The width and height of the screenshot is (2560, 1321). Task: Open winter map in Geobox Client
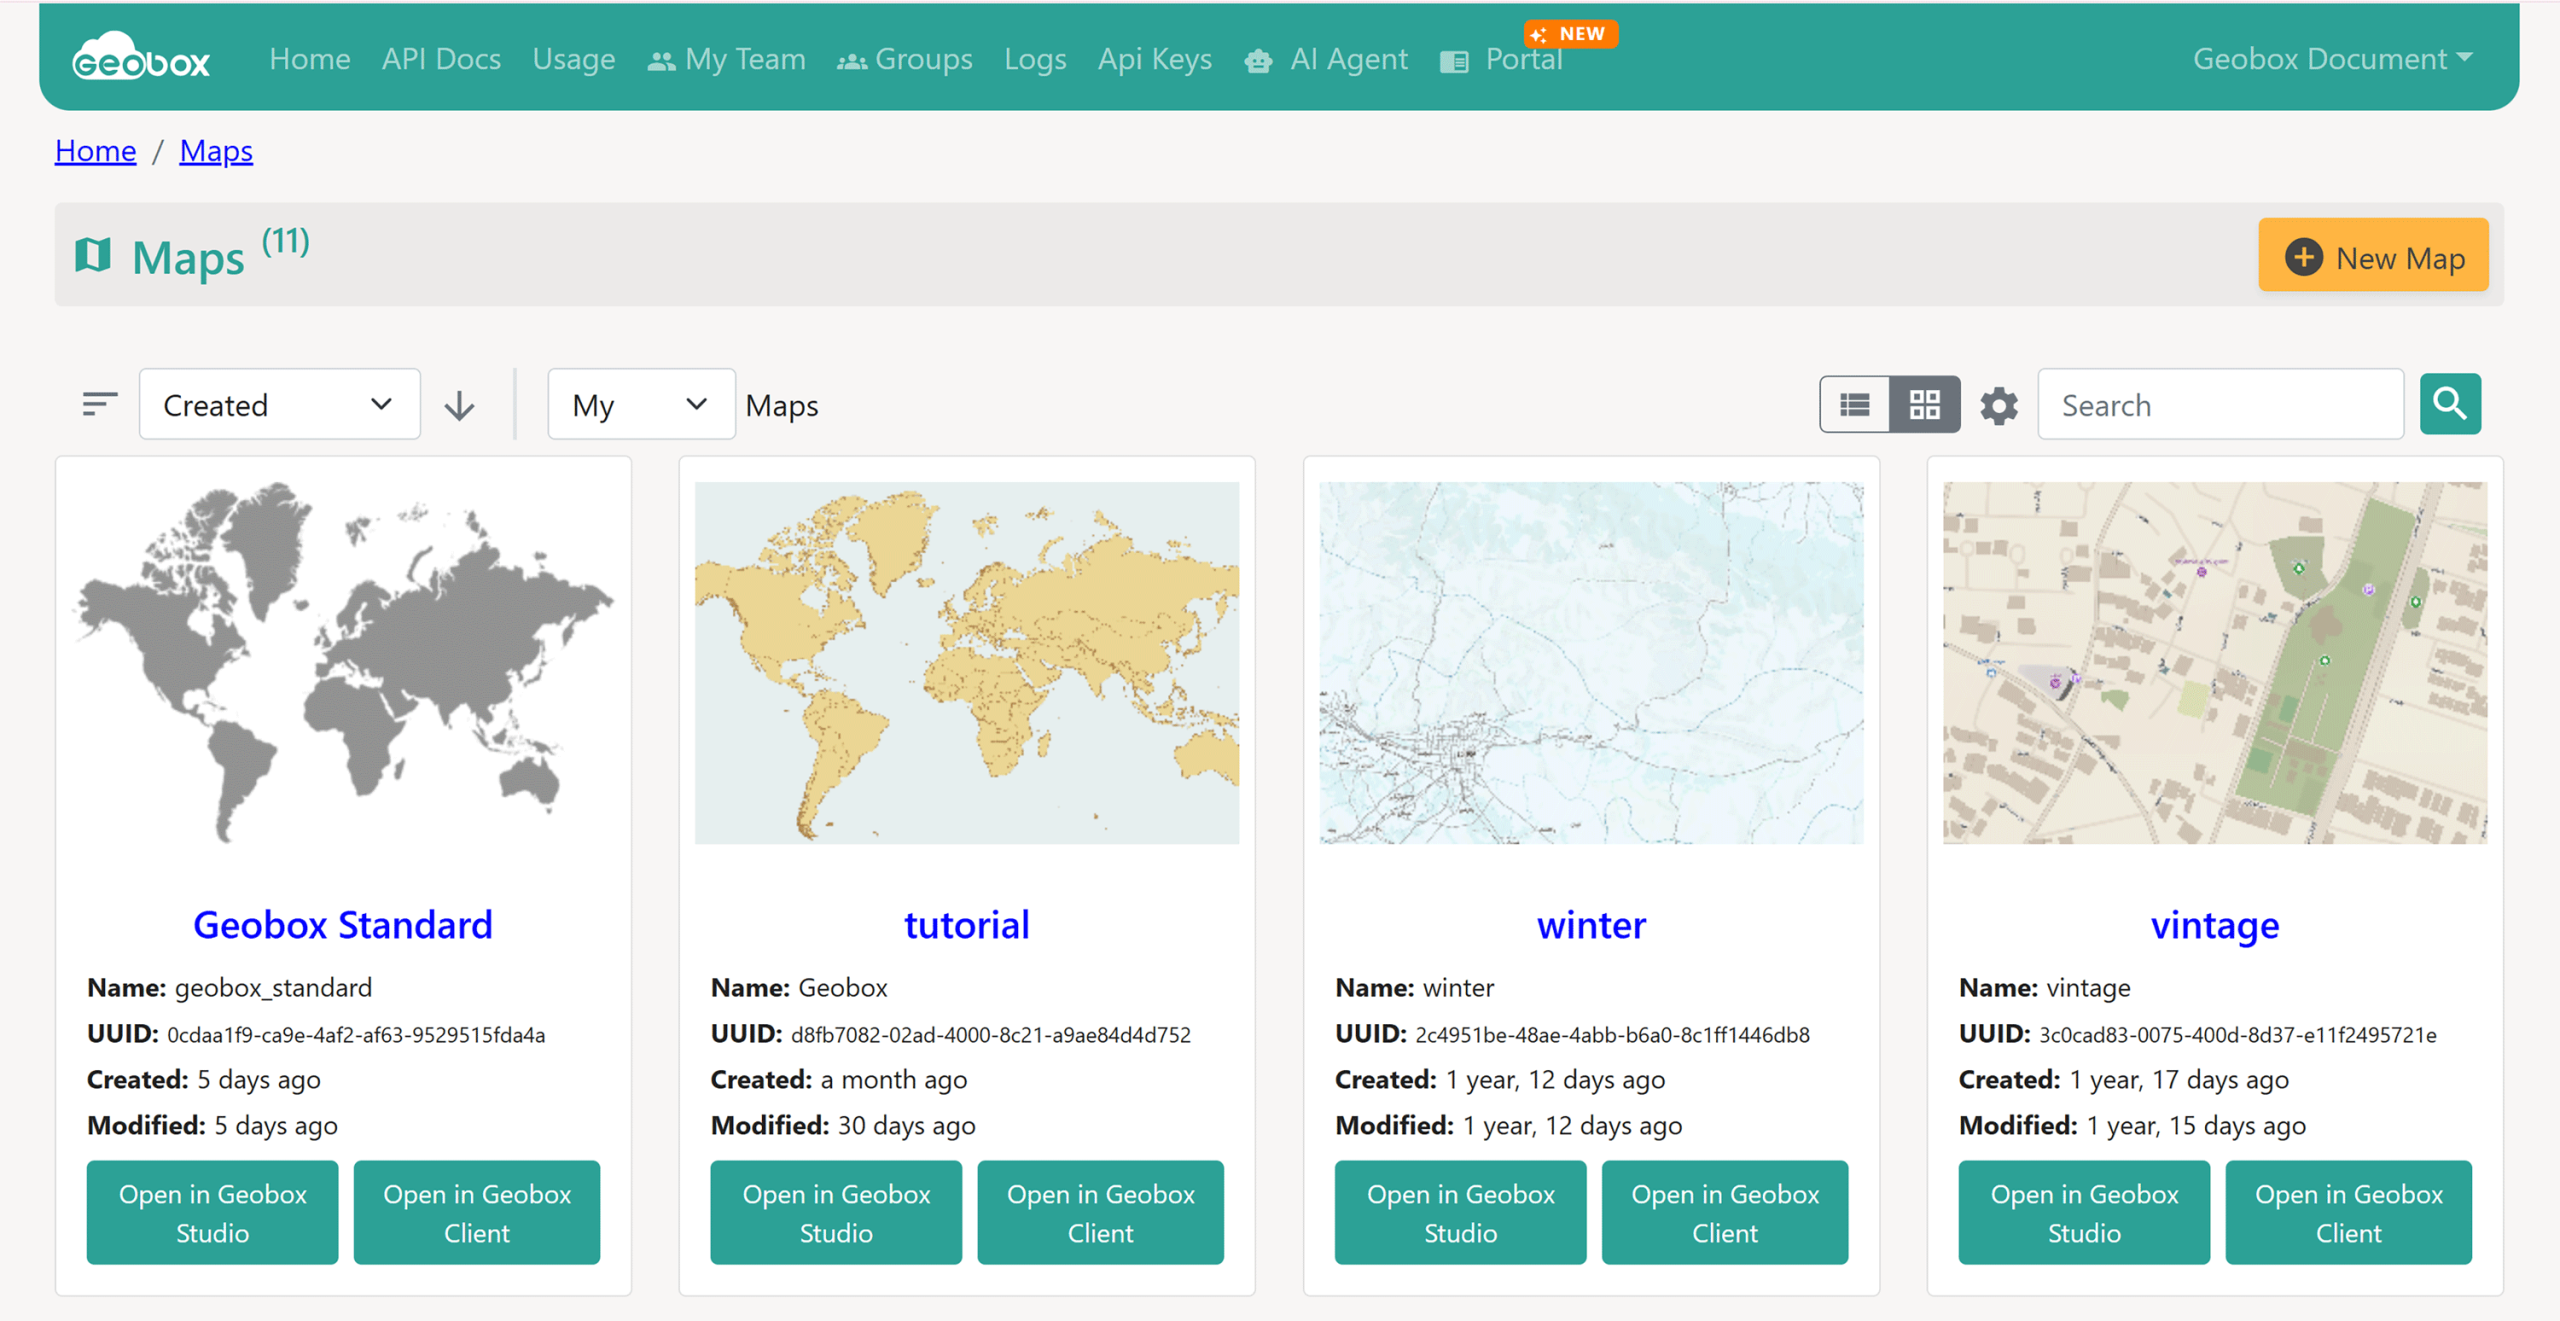pos(1725,1212)
